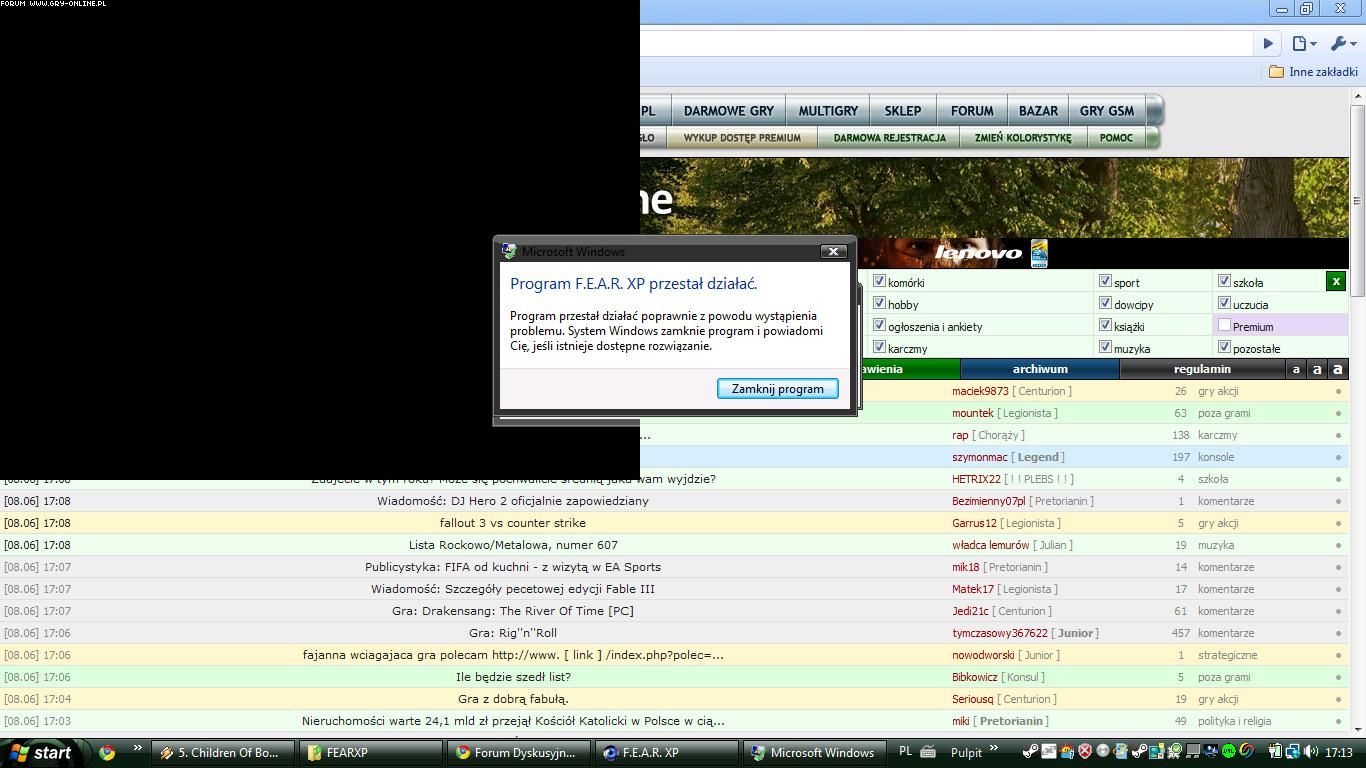
Task: Click the keyboard icon next to PL
Action: tap(928, 752)
